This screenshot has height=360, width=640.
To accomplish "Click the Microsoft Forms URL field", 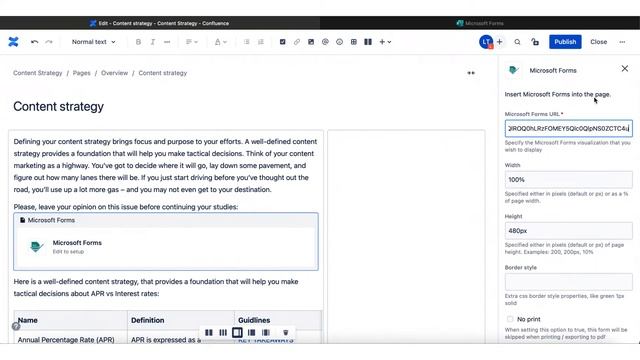I will coord(569,128).
